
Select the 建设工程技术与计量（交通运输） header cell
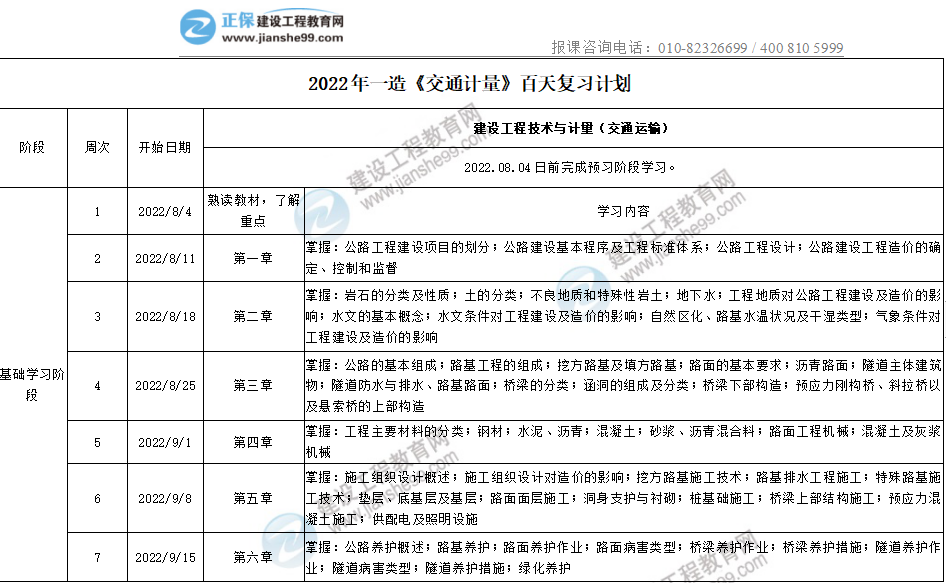pyautogui.click(x=571, y=129)
